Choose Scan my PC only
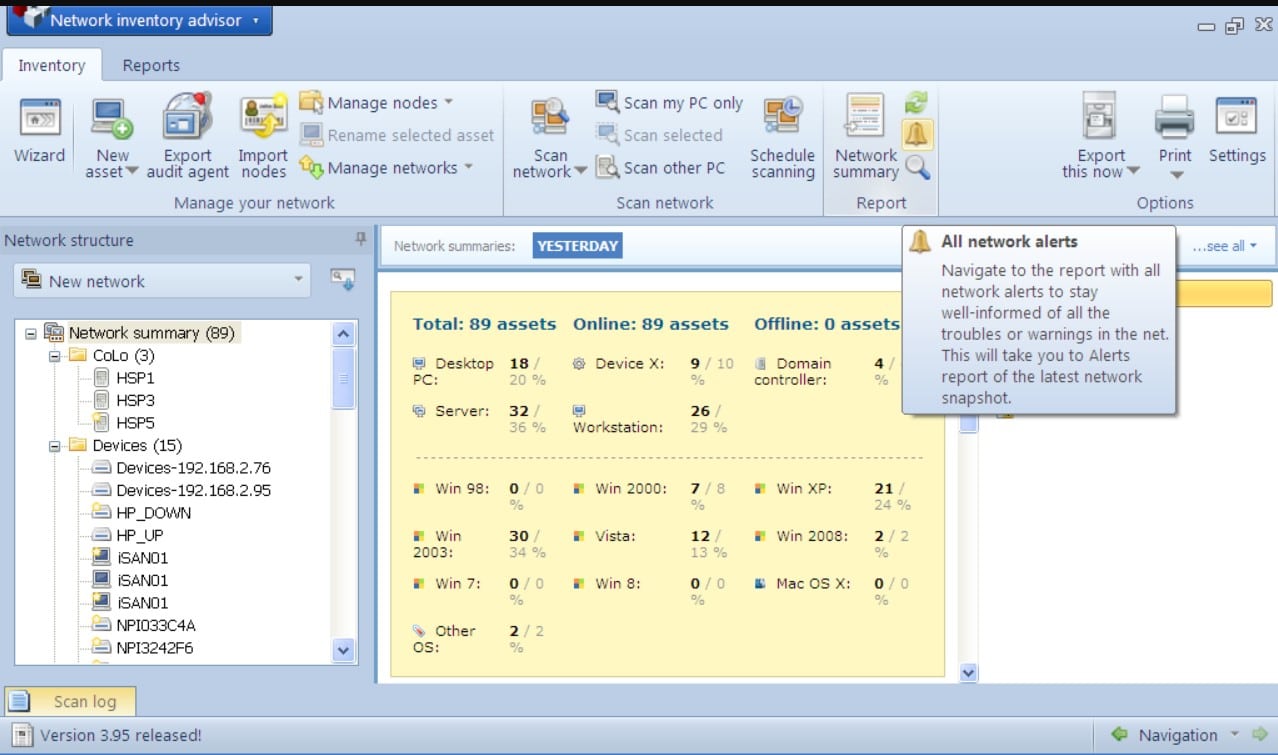 [x=670, y=103]
